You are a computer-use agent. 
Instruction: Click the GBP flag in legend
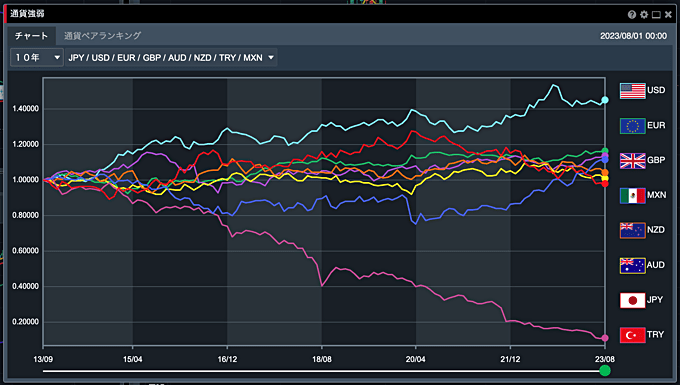pyautogui.click(x=632, y=160)
